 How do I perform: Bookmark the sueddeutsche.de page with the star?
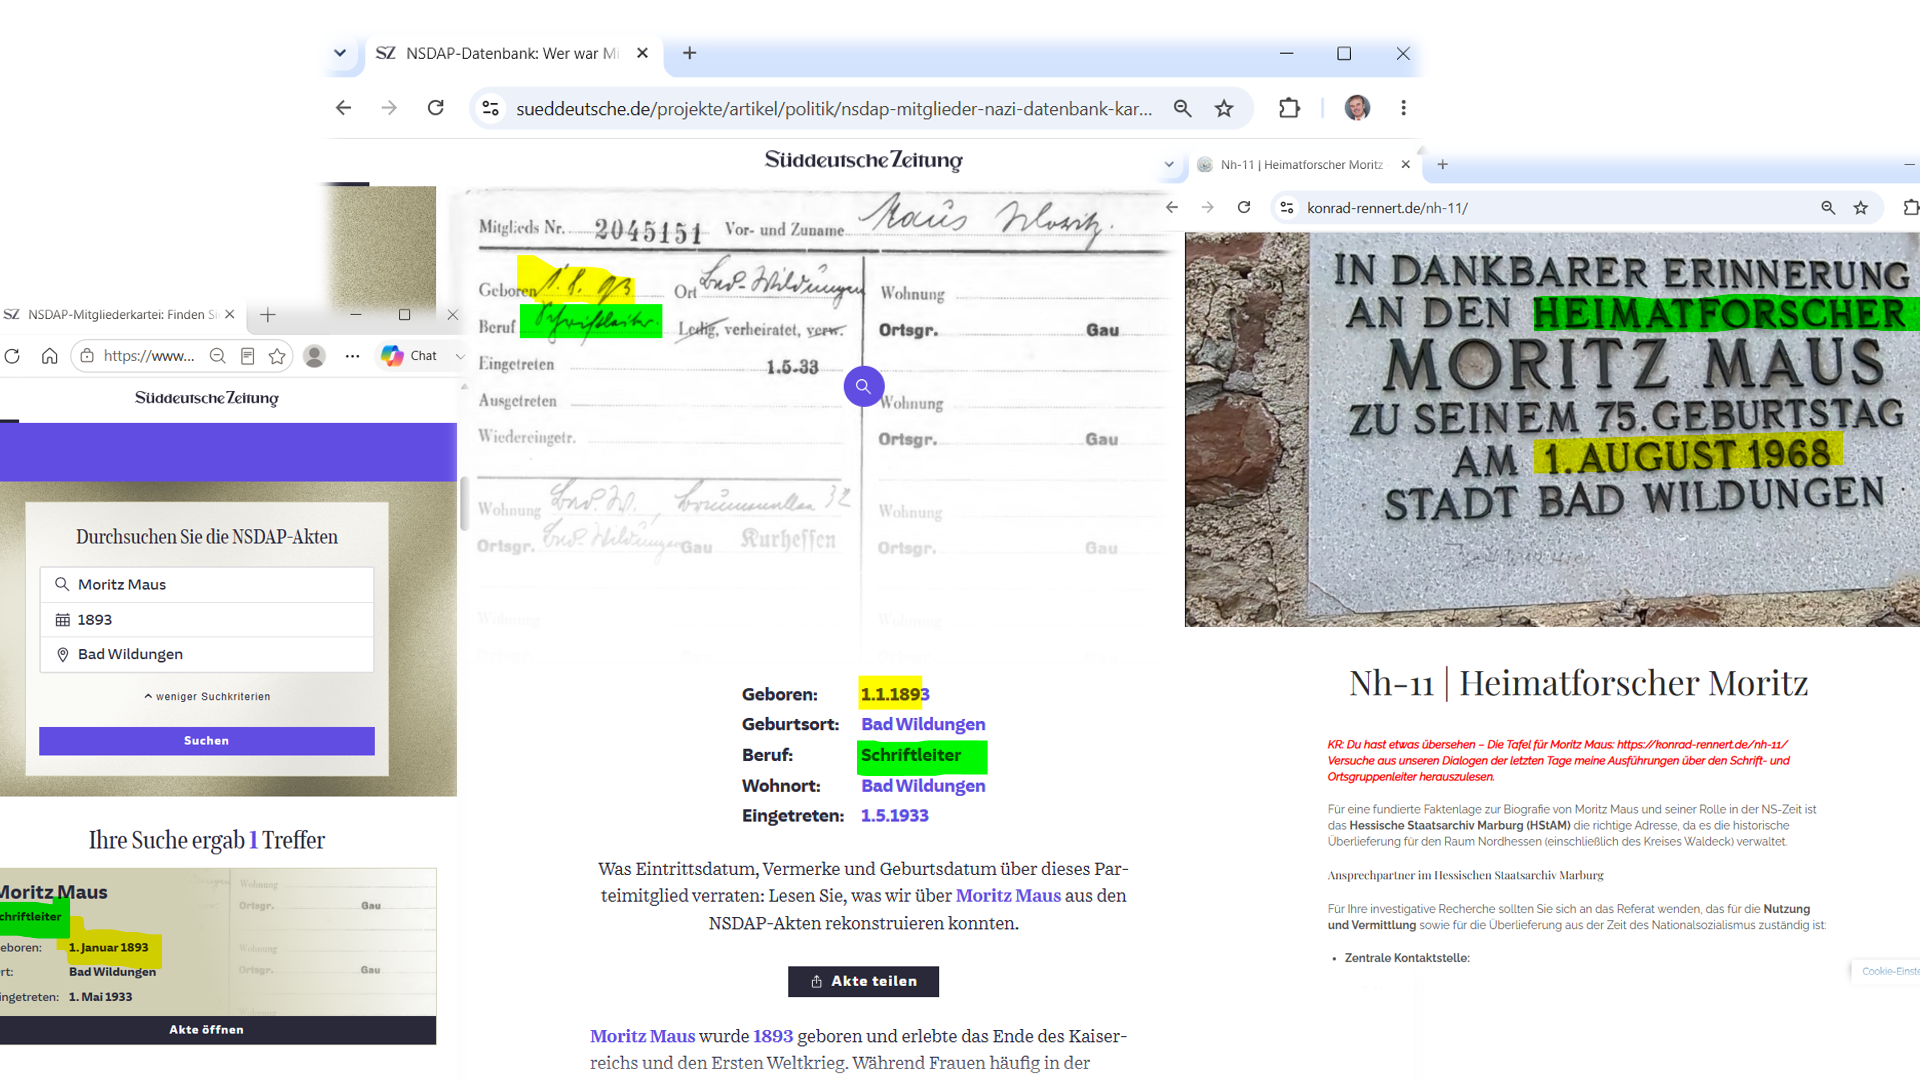1224,108
